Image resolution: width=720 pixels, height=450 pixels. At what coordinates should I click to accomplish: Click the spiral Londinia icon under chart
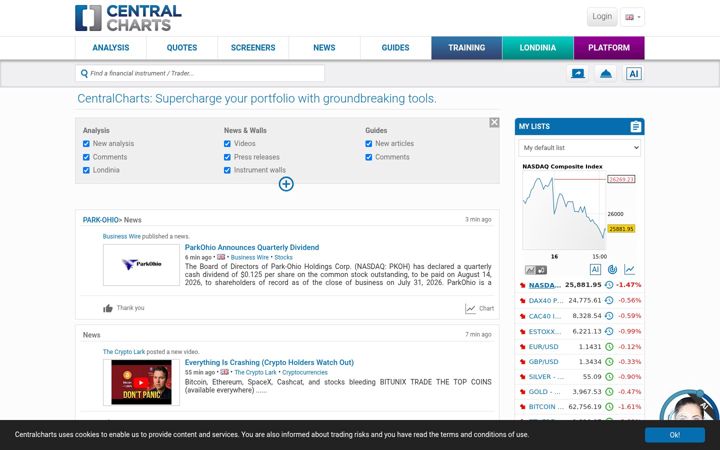[x=612, y=270]
